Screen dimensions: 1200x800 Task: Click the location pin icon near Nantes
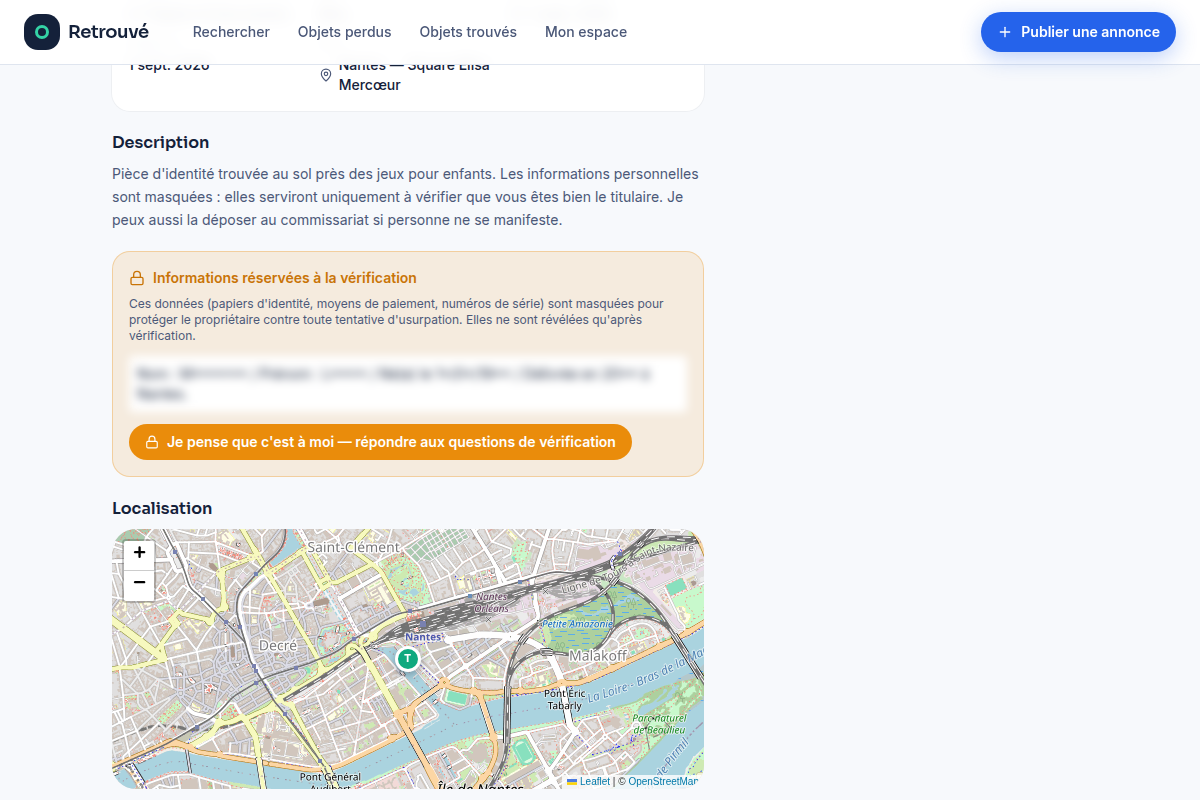coord(325,75)
